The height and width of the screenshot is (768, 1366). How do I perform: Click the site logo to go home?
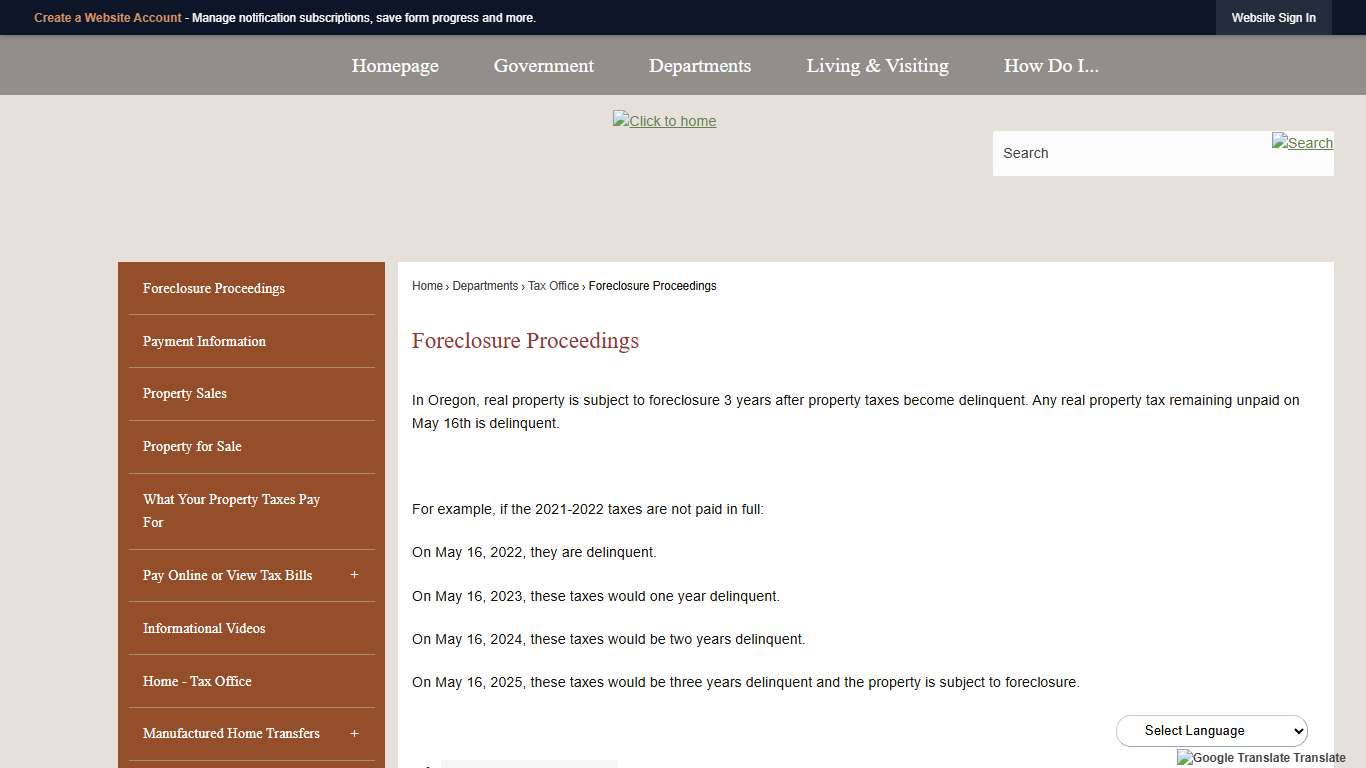[x=664, y=120]
